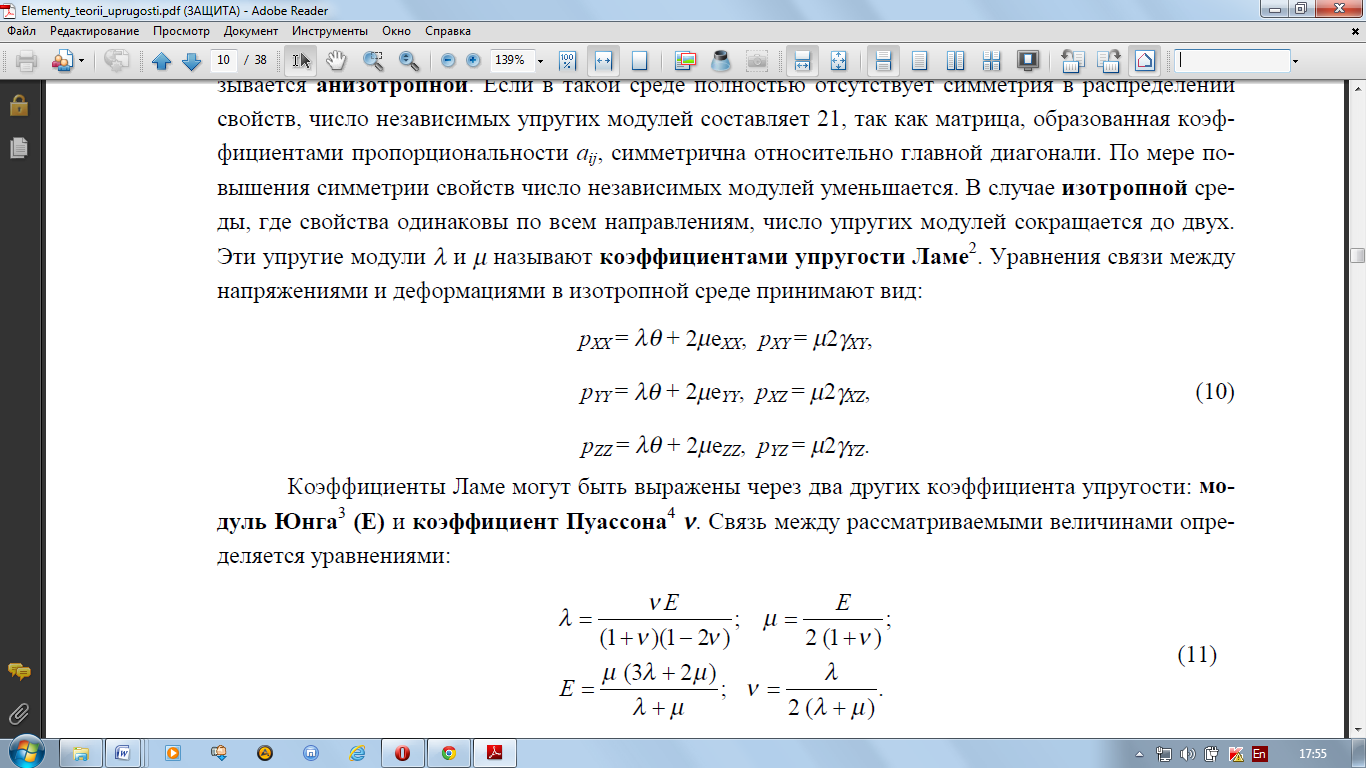Open Windows Explorer from taskbar
This screenshot has height=768, width=1366.
81,752
